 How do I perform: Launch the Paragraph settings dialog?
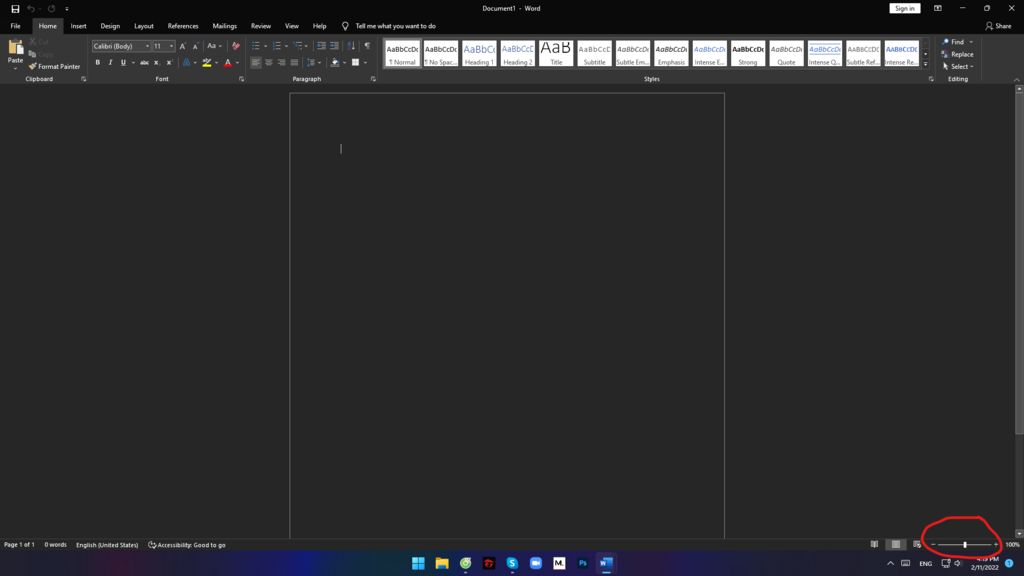tap(374, 79)
